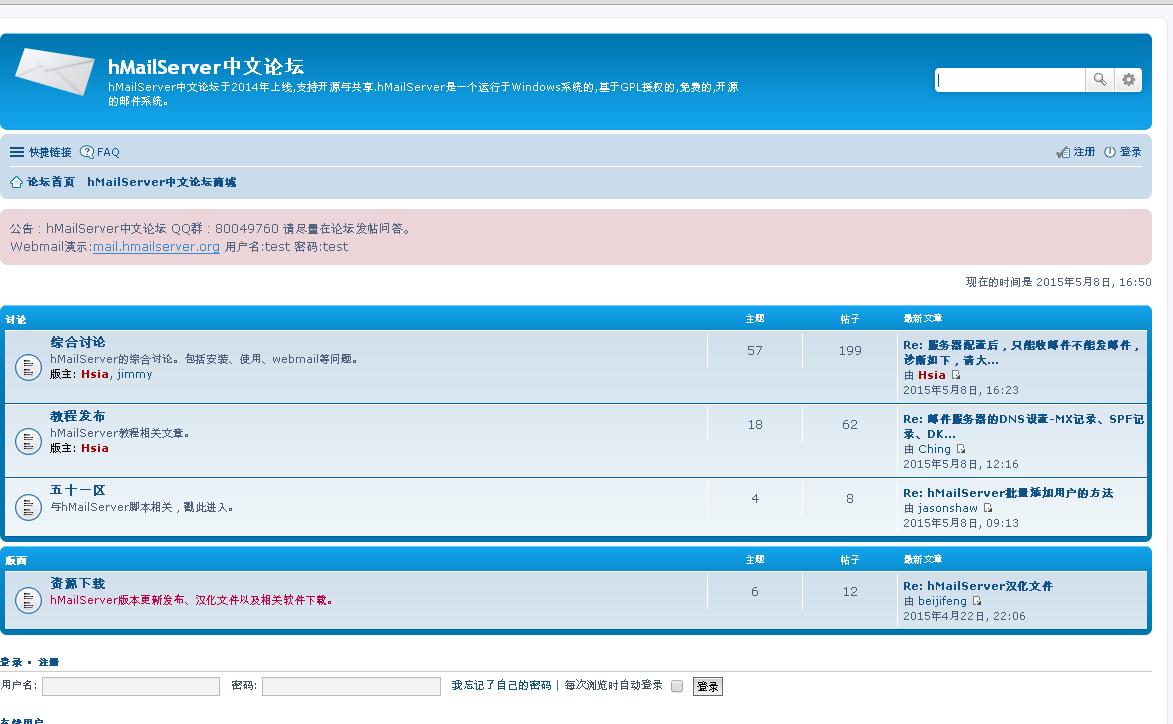Open the 综合讨论 forum
1173x724 pixels.
click(78, 342)
